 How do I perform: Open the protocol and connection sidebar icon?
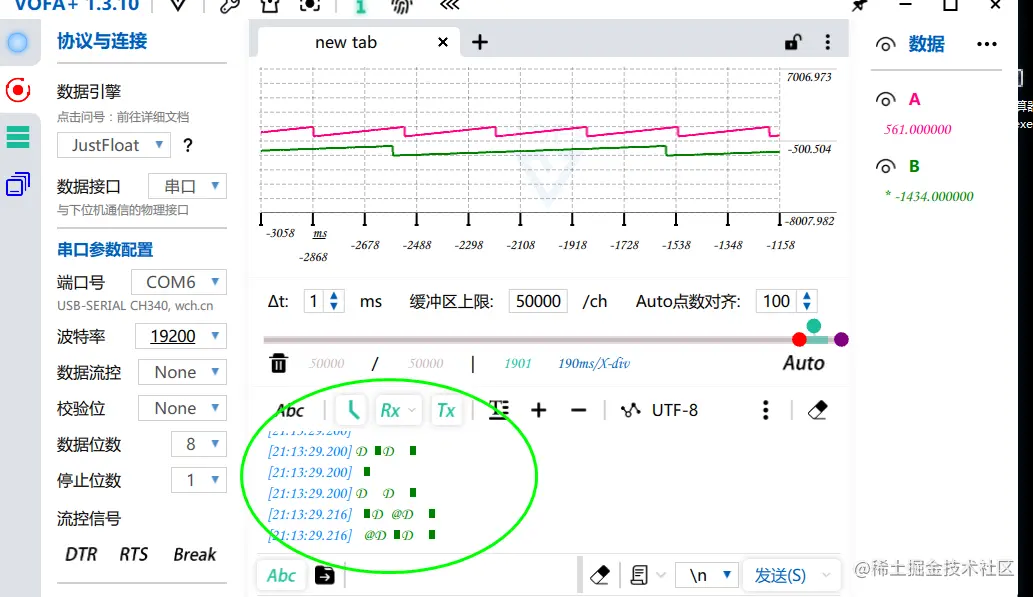(x=18, y=43)
